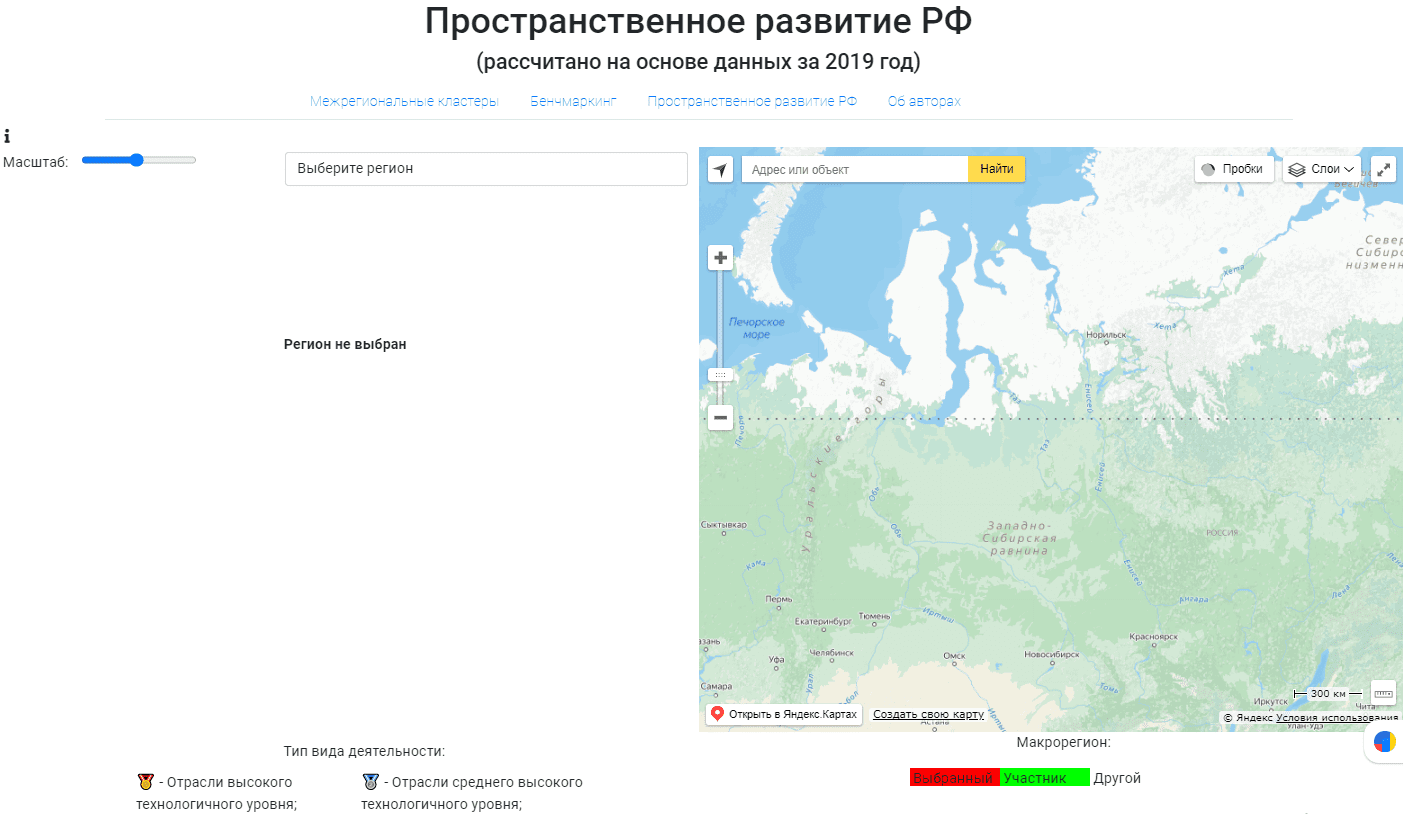Image resolution: width=1403 pixels, height=814 pixels.
Task: Click Уфа city label on map
Action: pos(776,660)
